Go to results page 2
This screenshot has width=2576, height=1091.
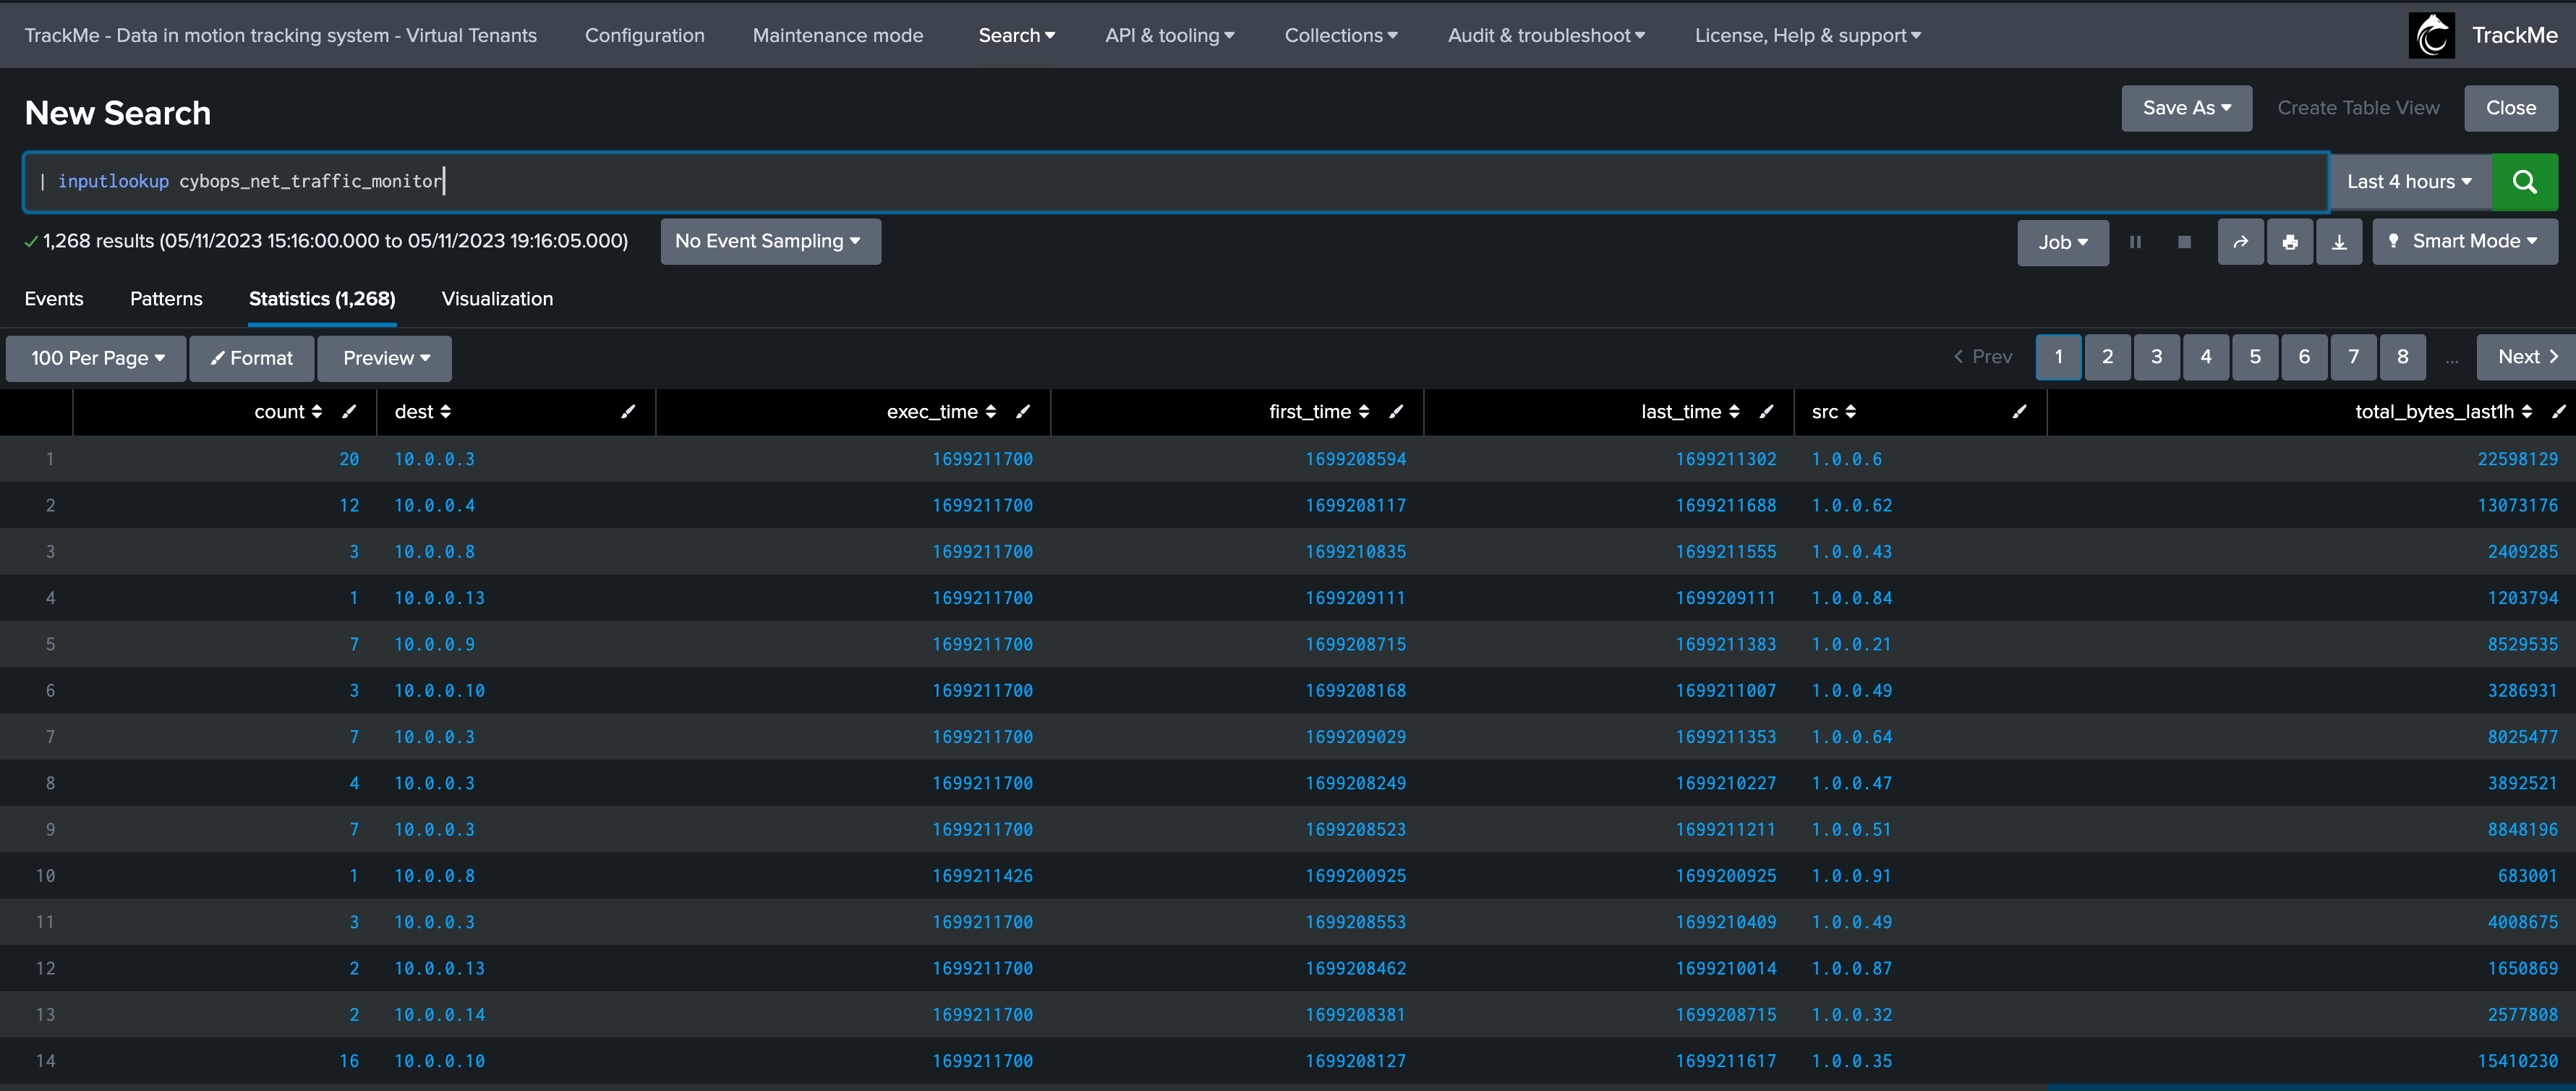click(2107, 357)
